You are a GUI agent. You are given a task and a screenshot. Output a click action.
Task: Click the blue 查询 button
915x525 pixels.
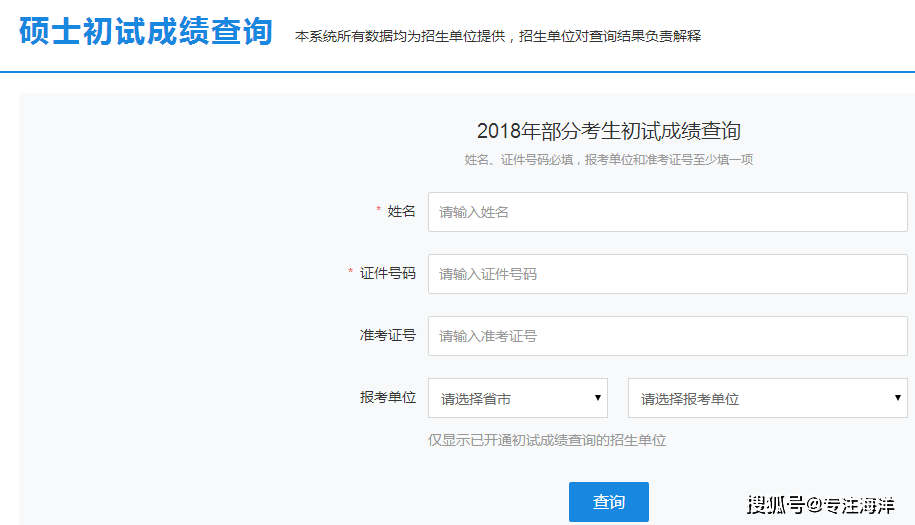click(x=609, y=502)
